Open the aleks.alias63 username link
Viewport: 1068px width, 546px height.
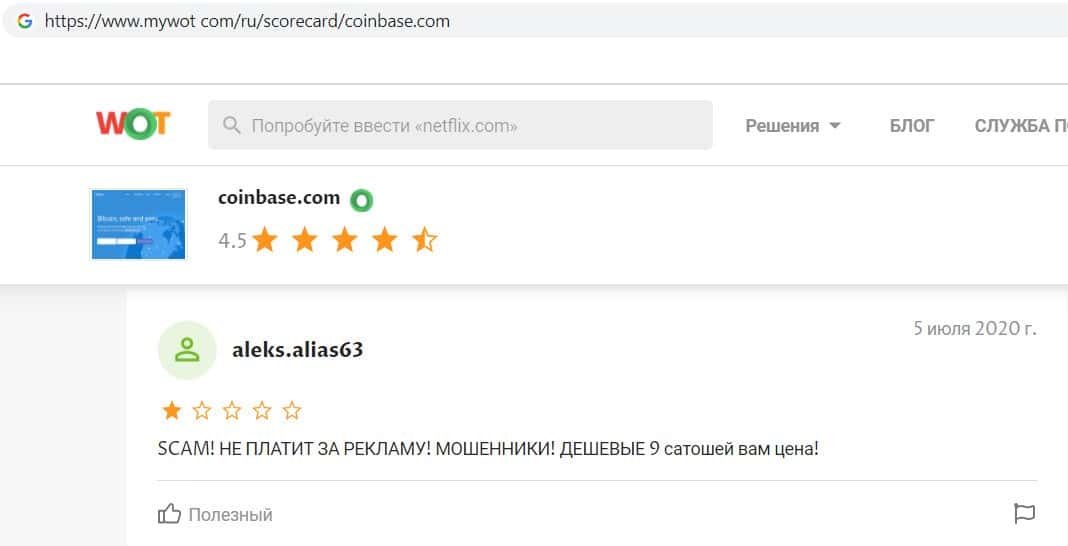[298, 350]
